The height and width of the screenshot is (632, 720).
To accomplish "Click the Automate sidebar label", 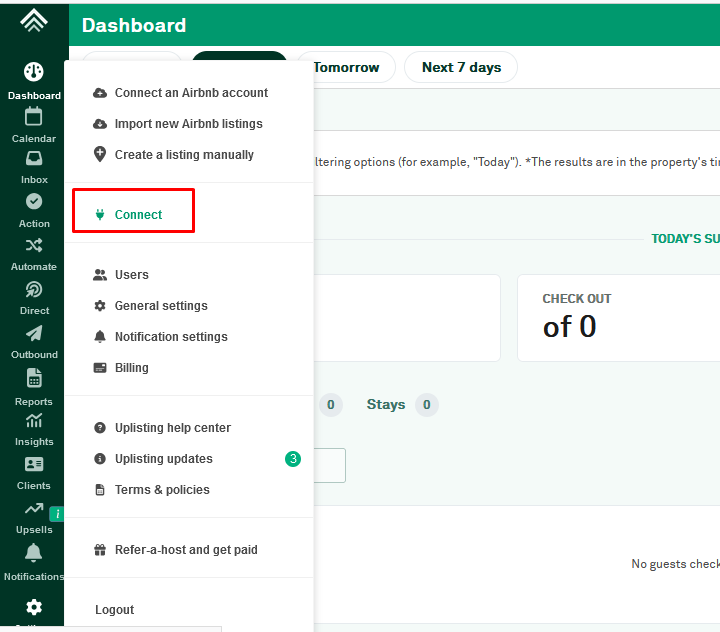I will point(34,267).
